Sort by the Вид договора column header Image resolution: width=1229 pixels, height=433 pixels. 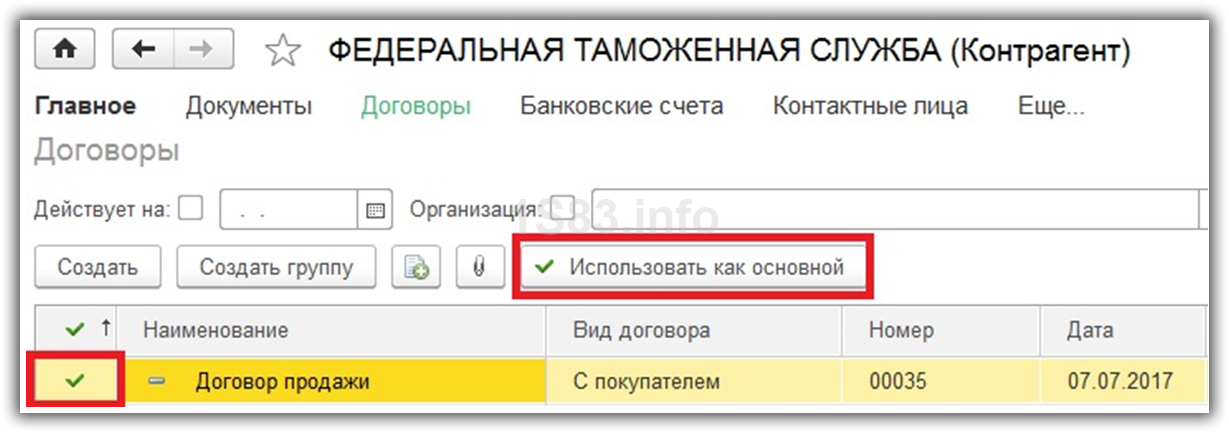pyautogui.click(x=694, y=330)
